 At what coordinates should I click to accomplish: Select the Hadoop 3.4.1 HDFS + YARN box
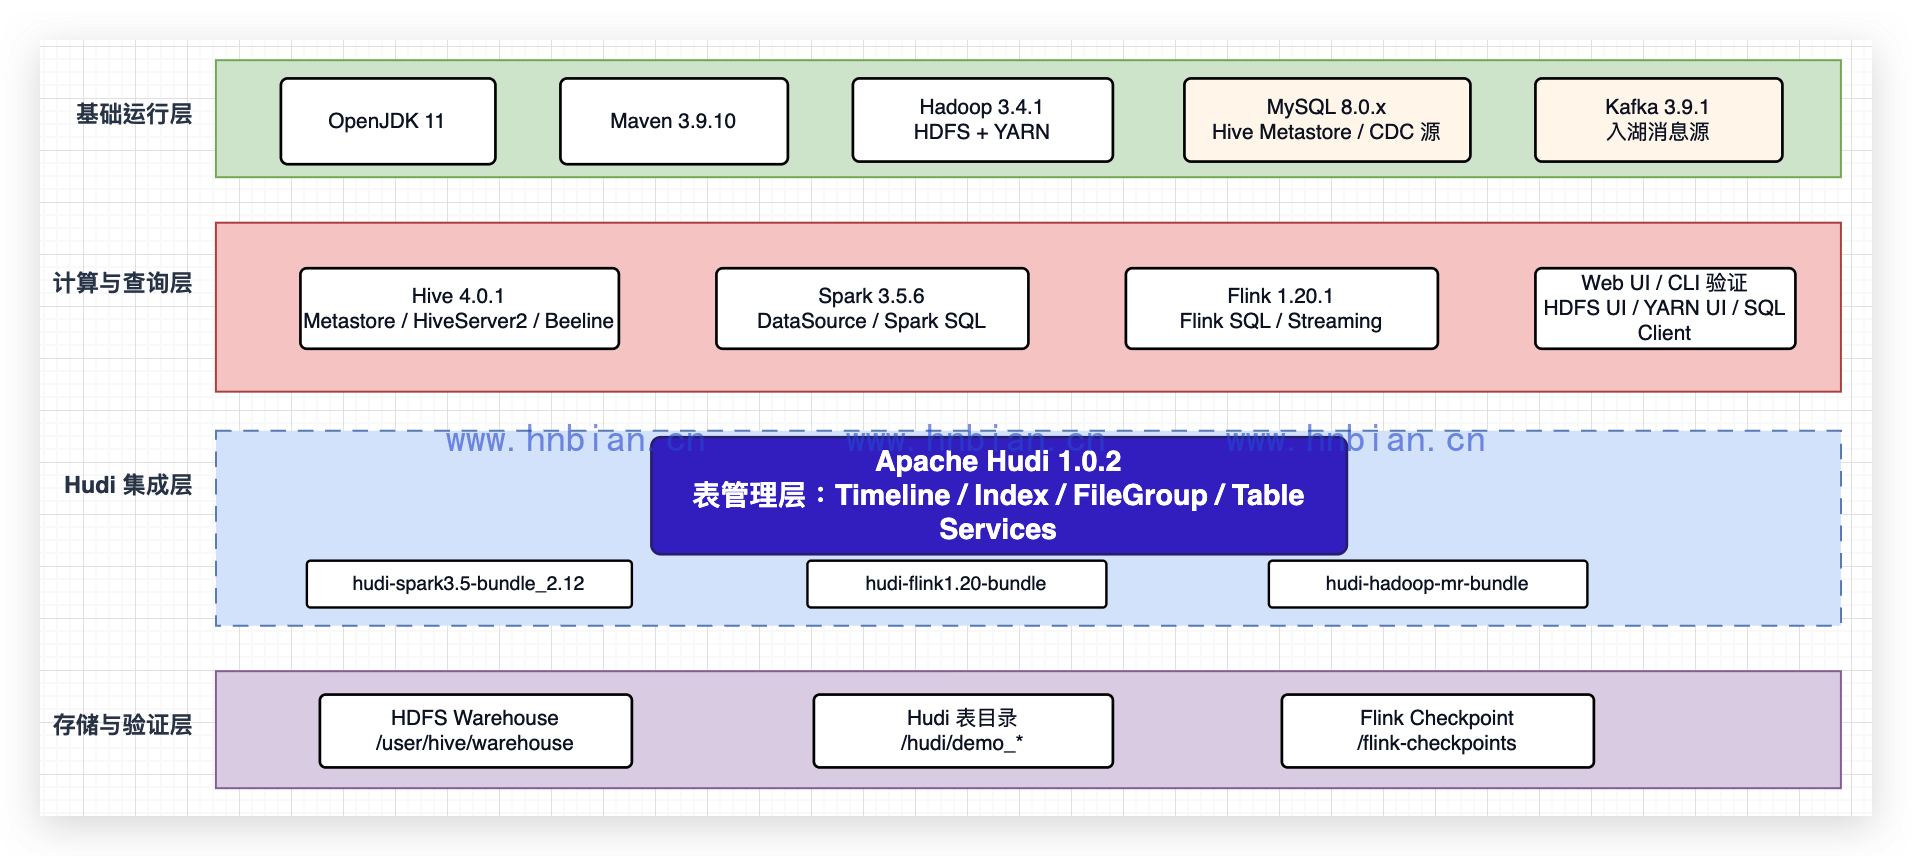(x=982, y=120)
